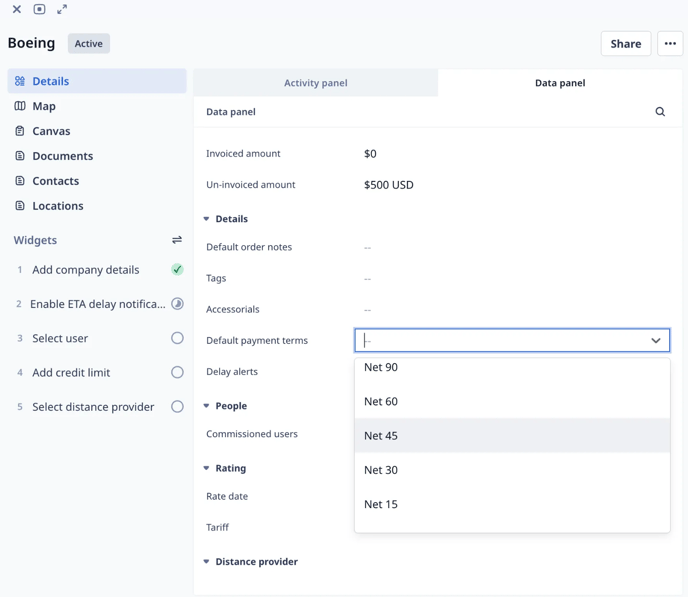
Task: Choose Net 45 from the dropdown
Action: 512,436
